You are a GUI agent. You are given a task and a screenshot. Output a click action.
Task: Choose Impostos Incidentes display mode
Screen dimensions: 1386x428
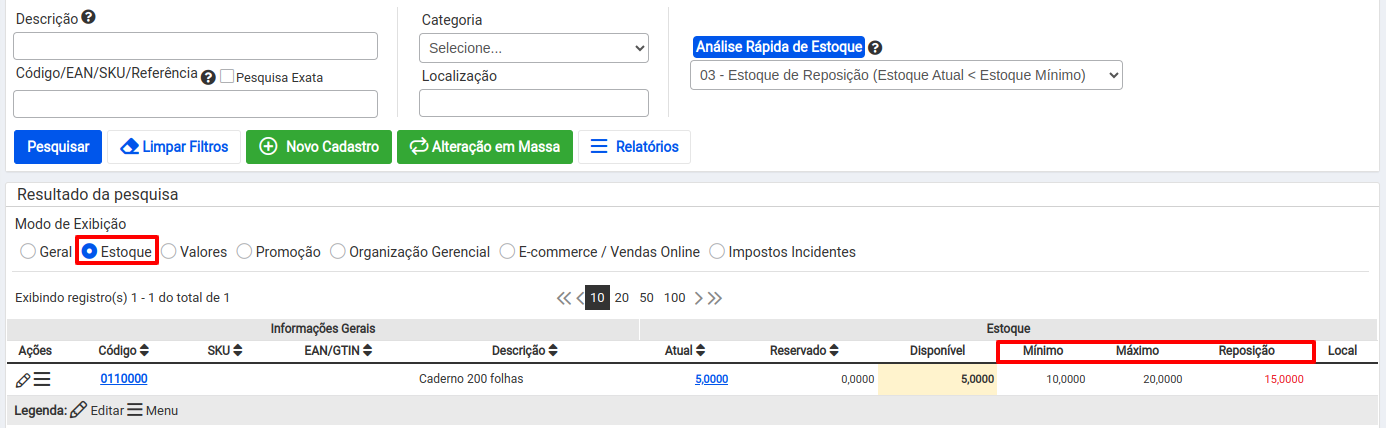717,252
